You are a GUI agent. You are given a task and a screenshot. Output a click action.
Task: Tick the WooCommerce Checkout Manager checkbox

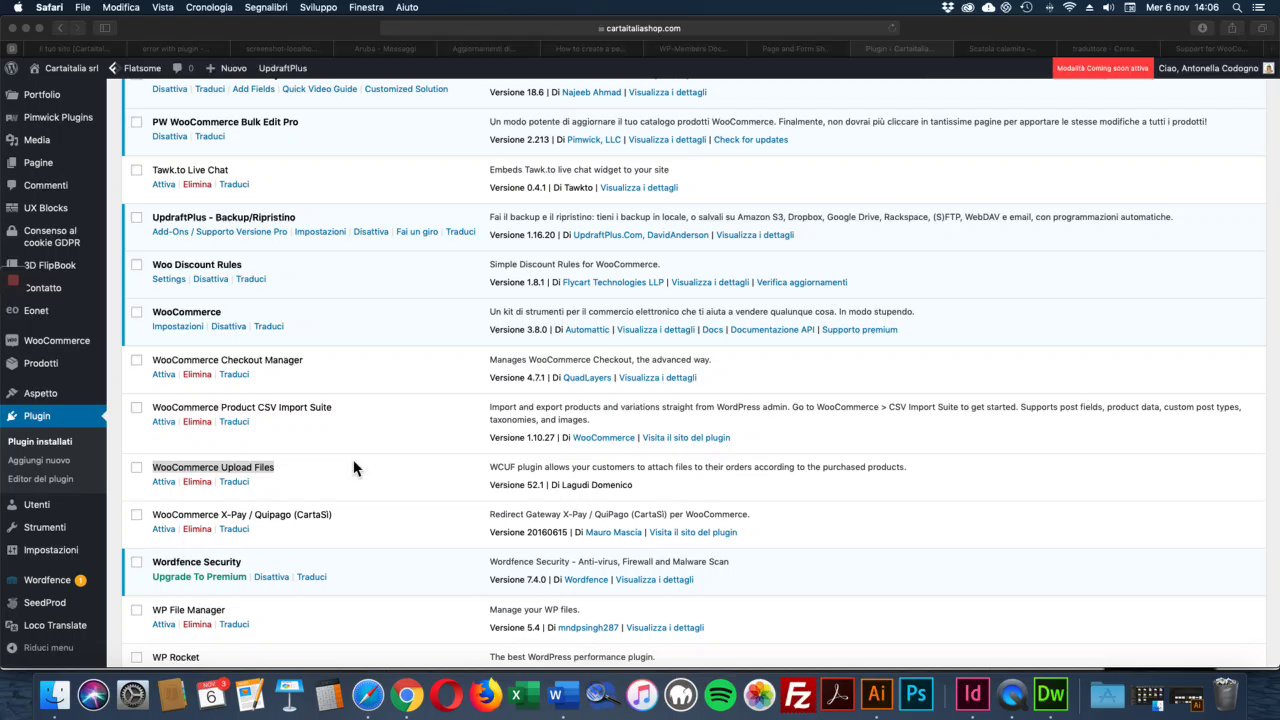(x=136, y=360)
